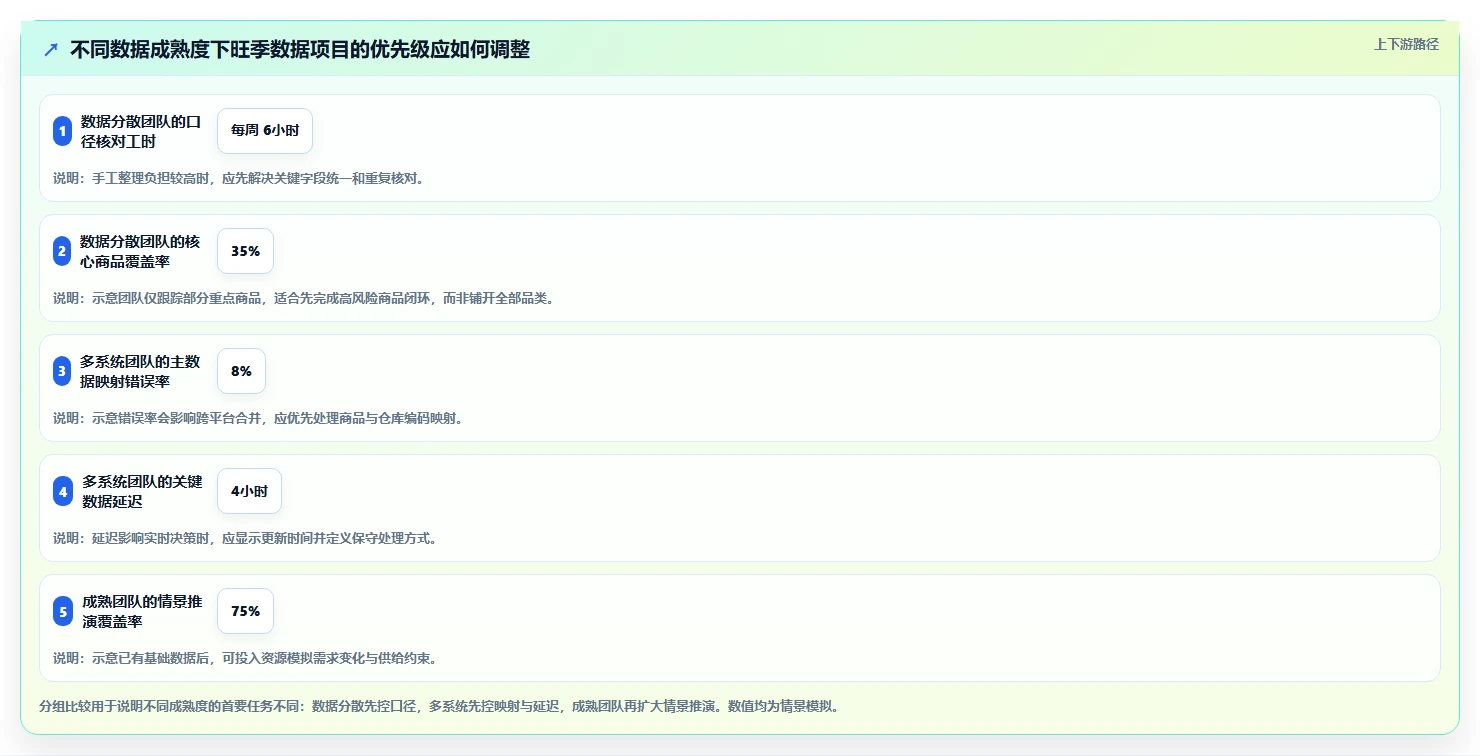
Task: Click the footer text starting 分组比较用于说明
Action: click(439, 706)
